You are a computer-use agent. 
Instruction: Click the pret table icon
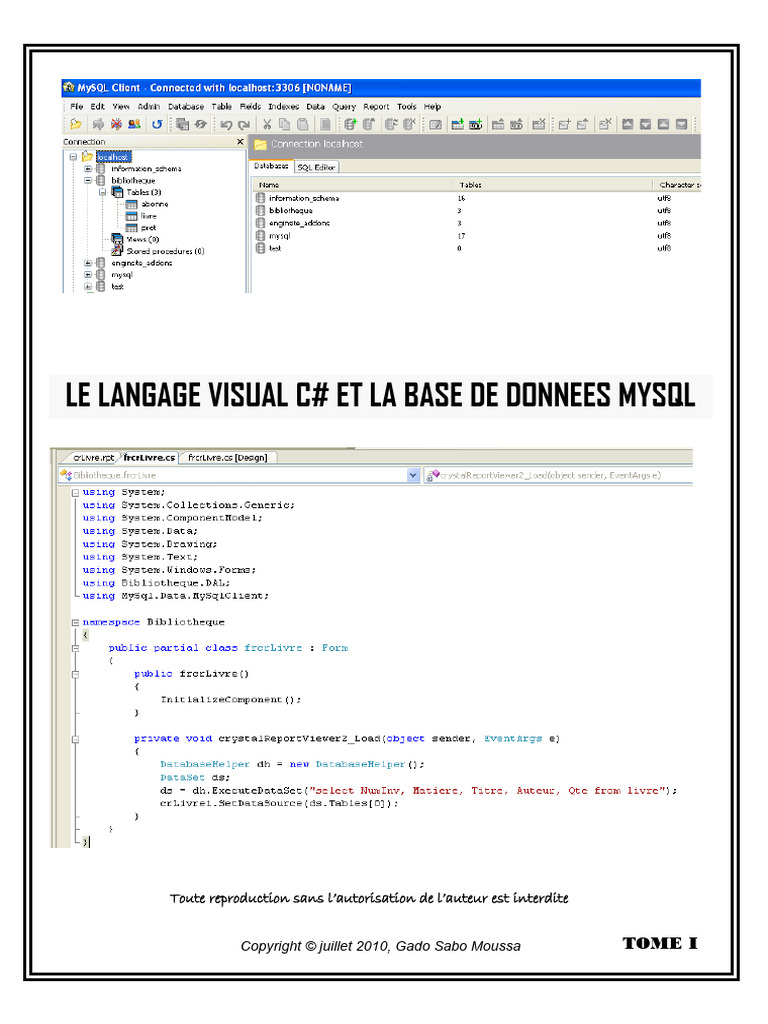[131, 227]
